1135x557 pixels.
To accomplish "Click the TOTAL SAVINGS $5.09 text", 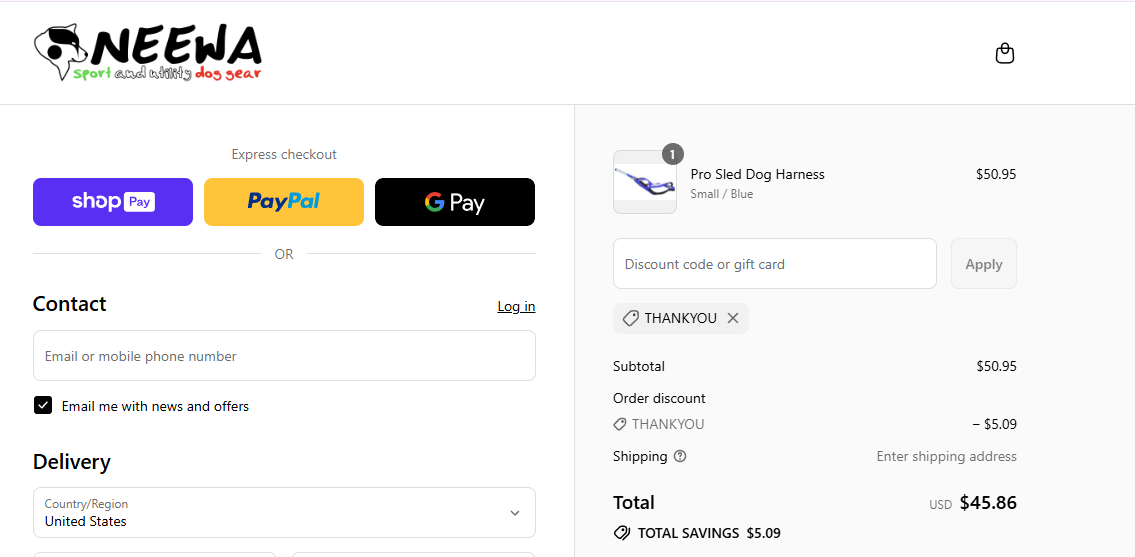I will pos(709,533).
